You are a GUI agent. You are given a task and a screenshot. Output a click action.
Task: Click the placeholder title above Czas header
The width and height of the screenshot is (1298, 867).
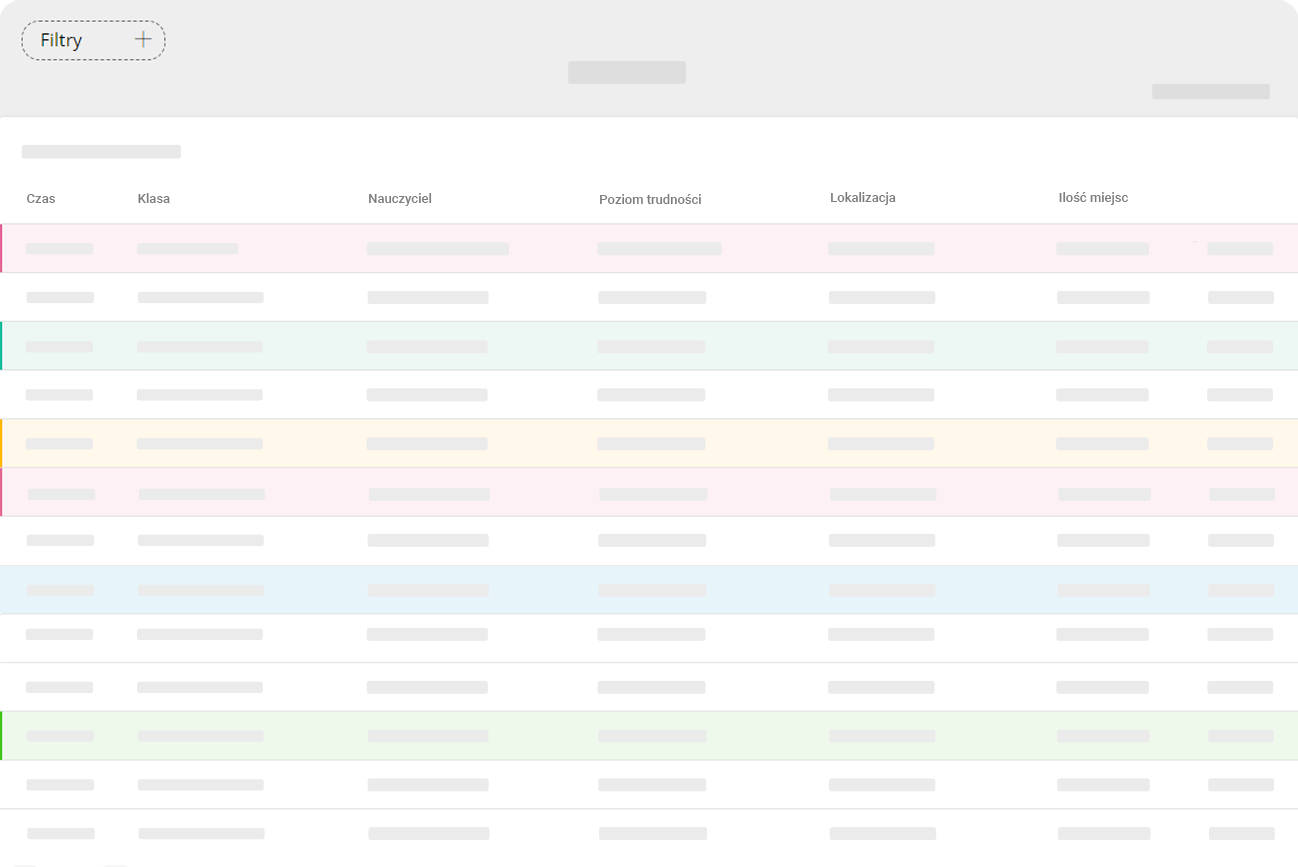101,152
